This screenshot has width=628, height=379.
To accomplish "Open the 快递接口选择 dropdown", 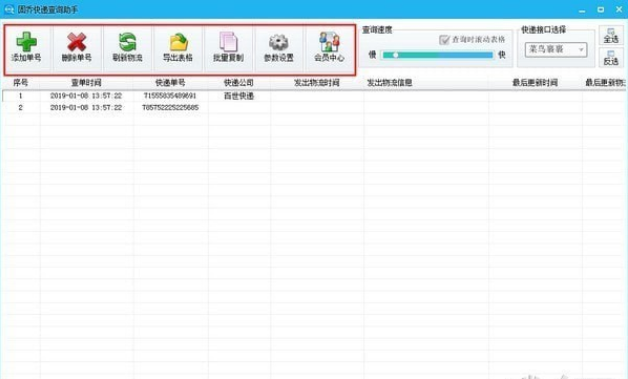I will pos(556,50).
